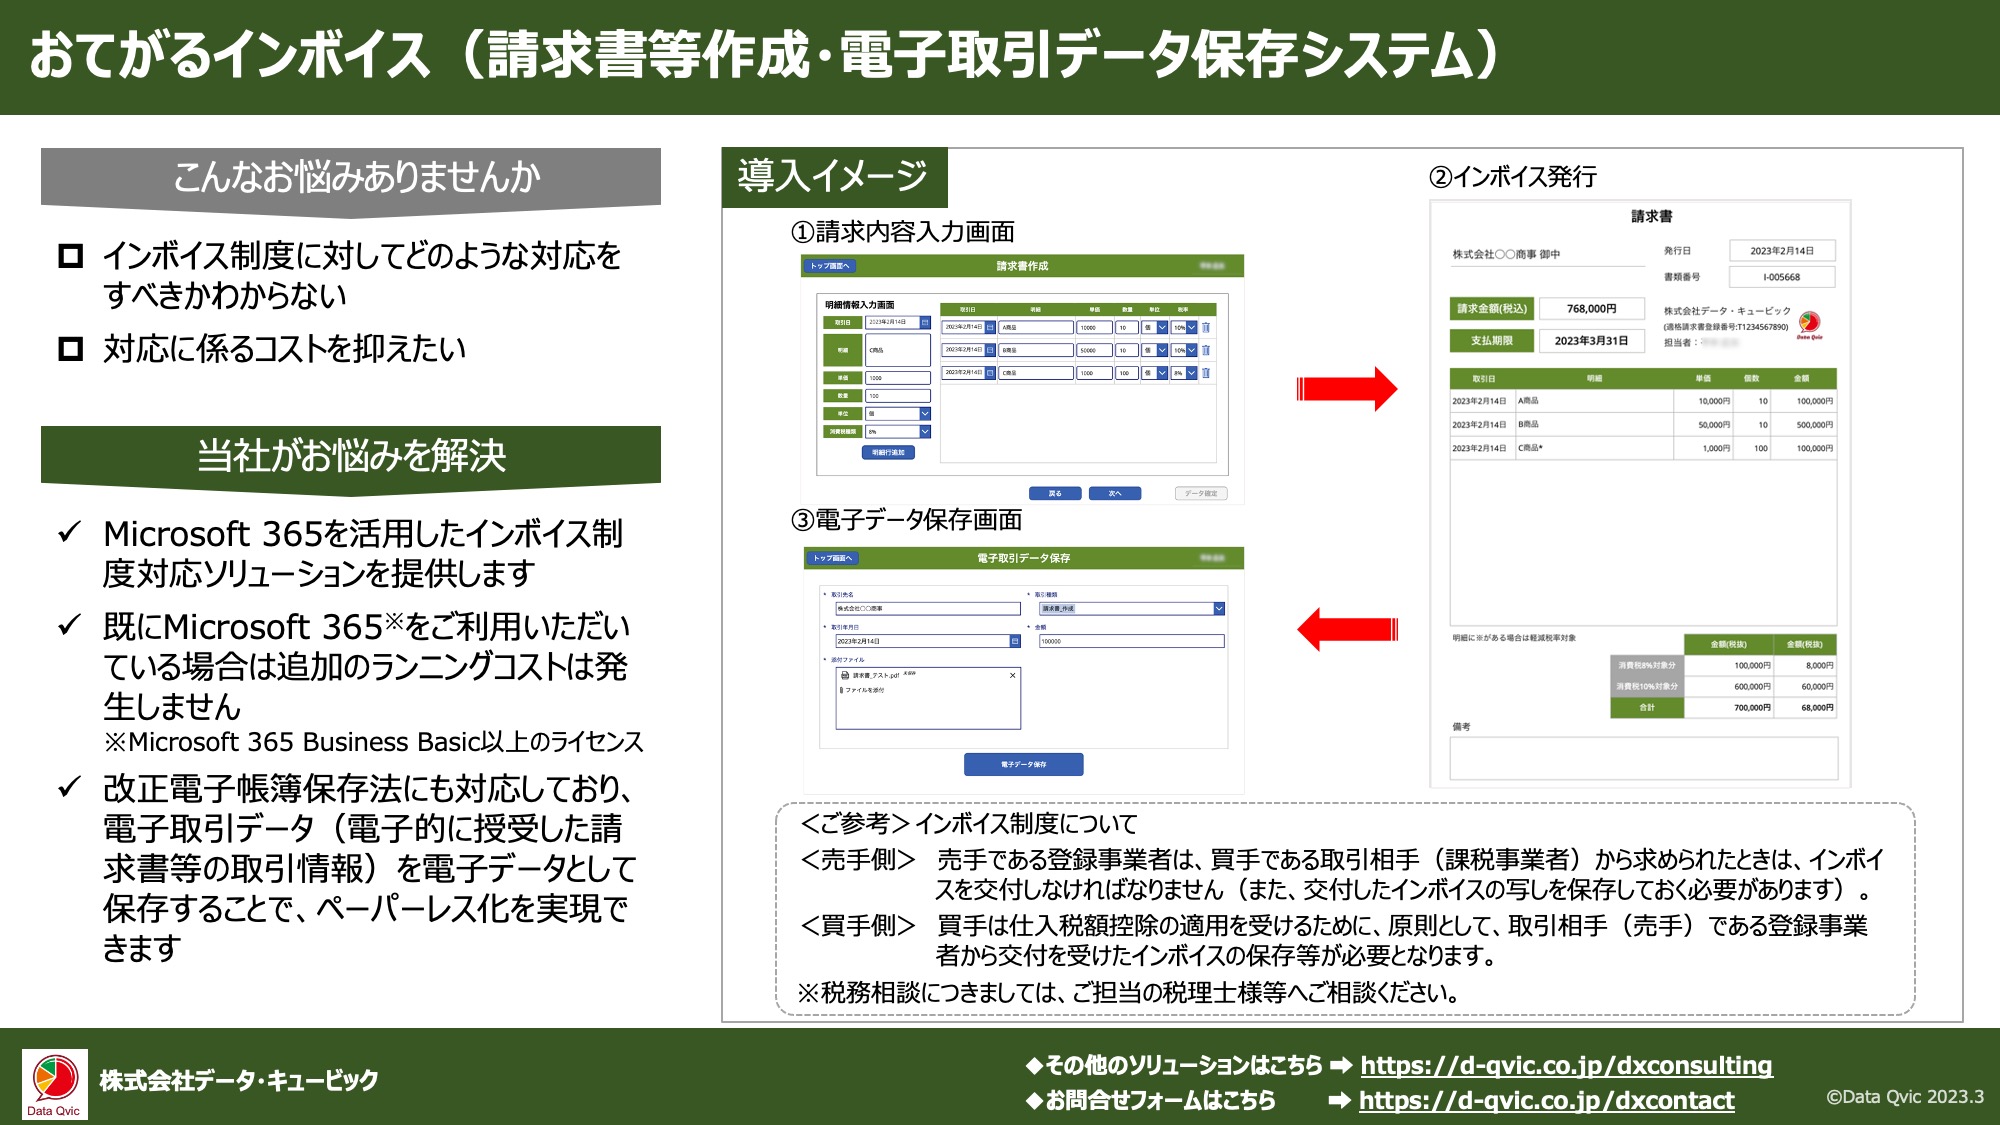The width and height of the screenshot is (2000, 1125).
Task: Delete the A商品 row with trash icon
Action: [x=1206, y=327]
